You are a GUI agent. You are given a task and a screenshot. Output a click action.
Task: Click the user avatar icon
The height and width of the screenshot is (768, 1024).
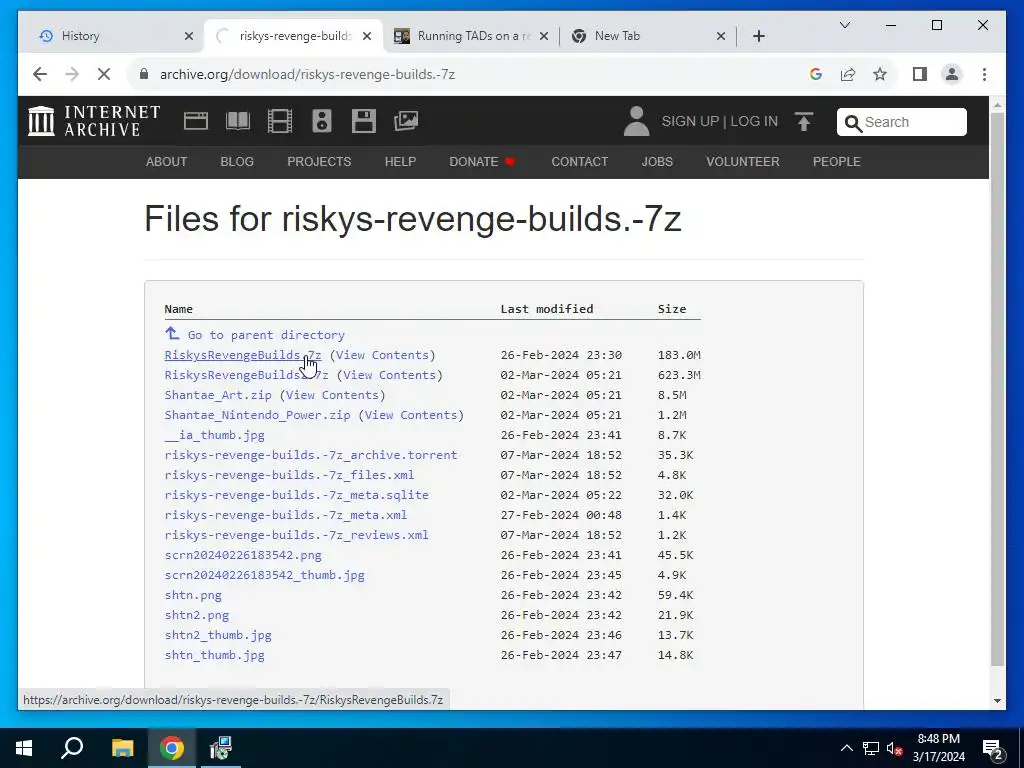click(636, 121)
